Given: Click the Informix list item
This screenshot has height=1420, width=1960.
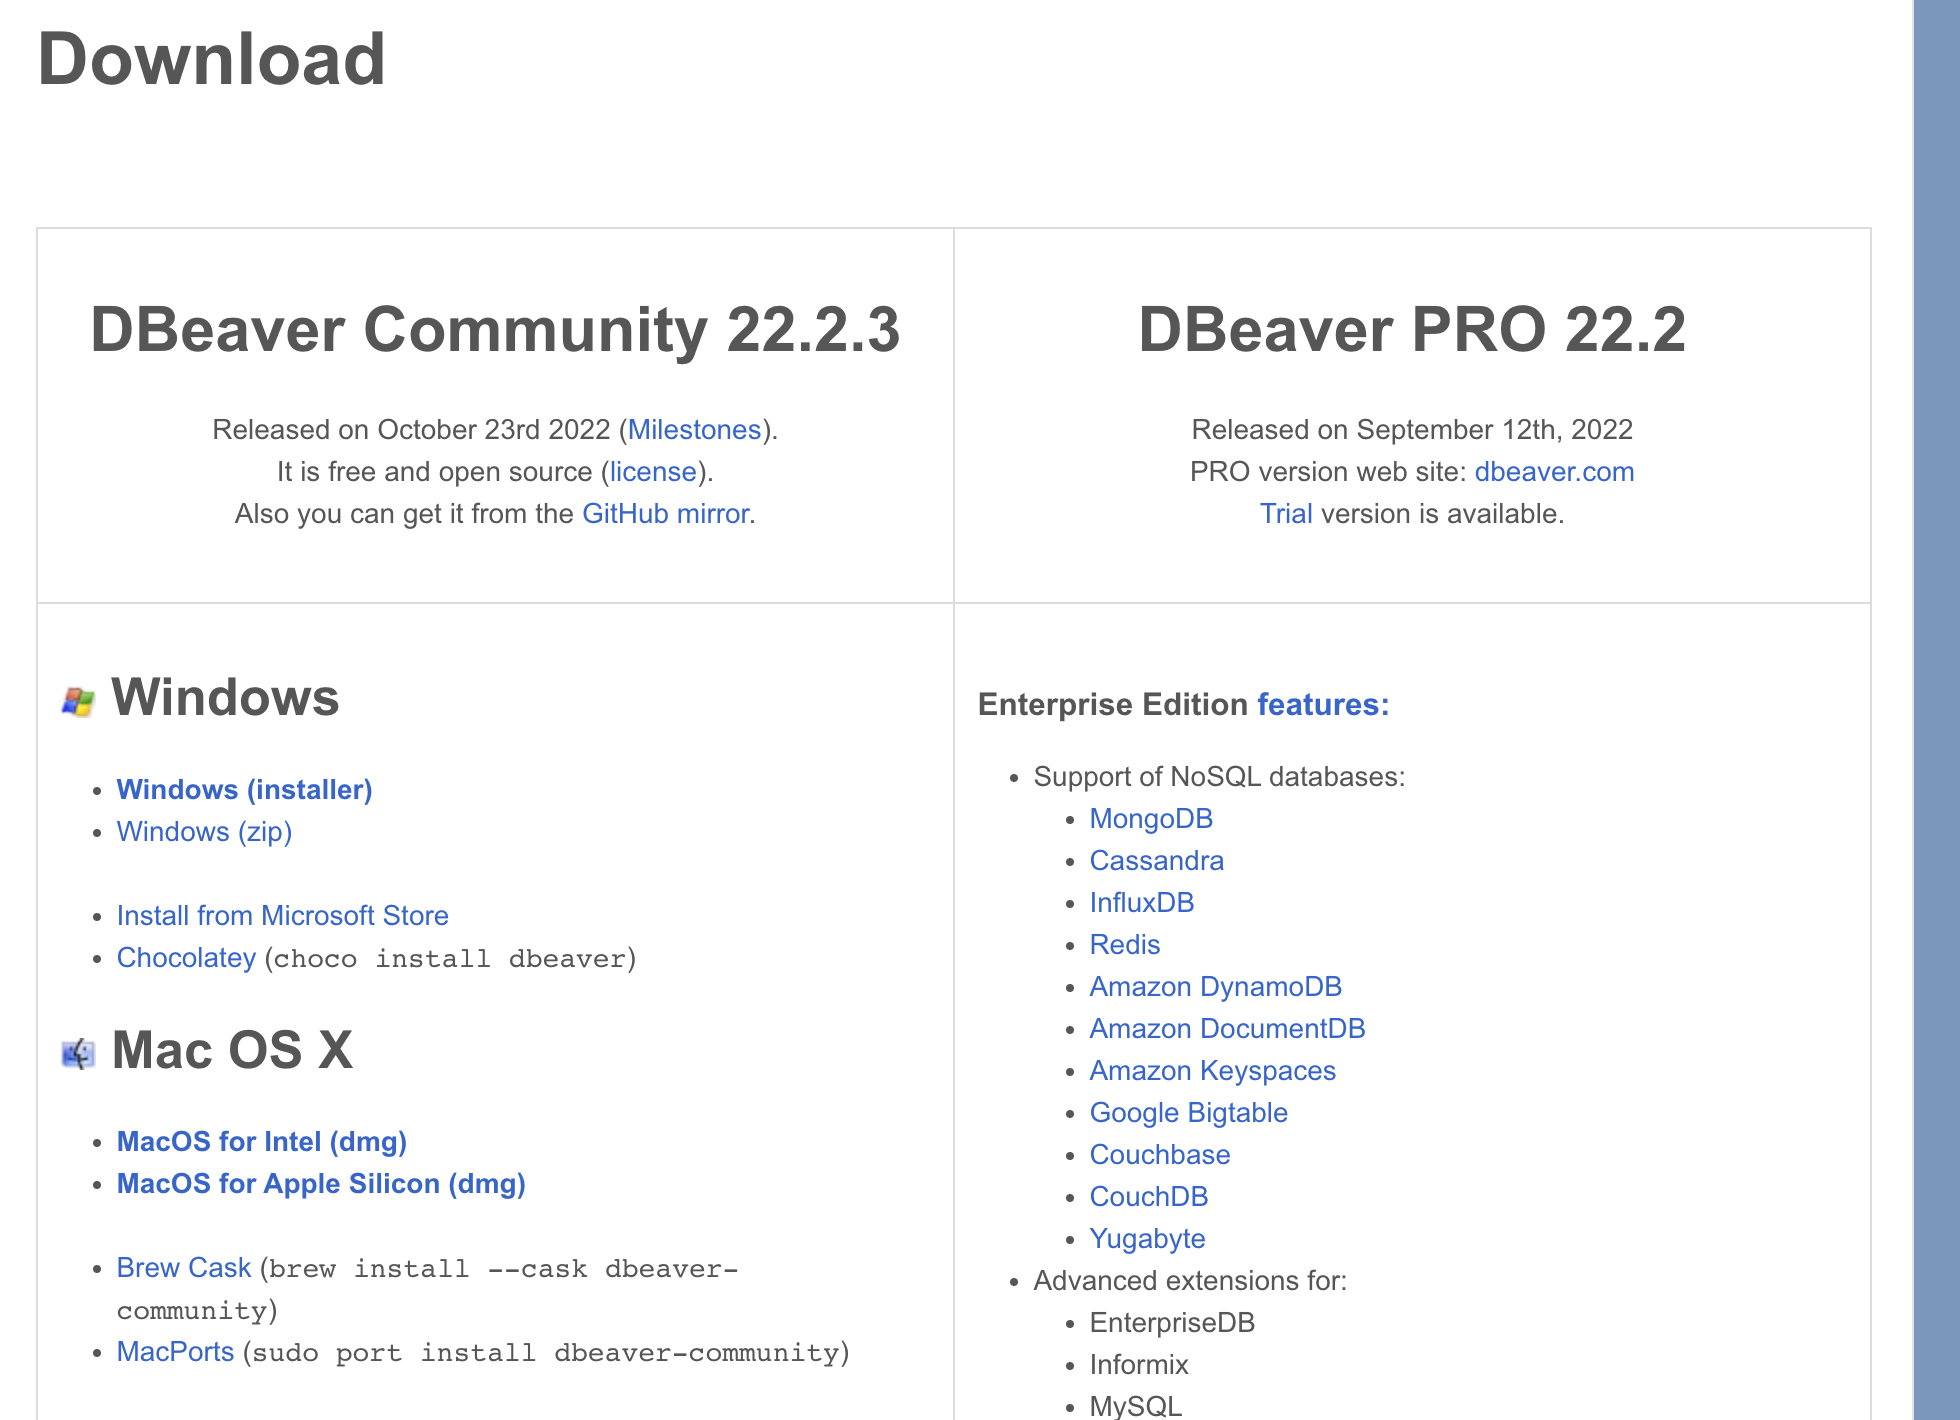Looking at the screenshot, I should tap(1139, 1365).
